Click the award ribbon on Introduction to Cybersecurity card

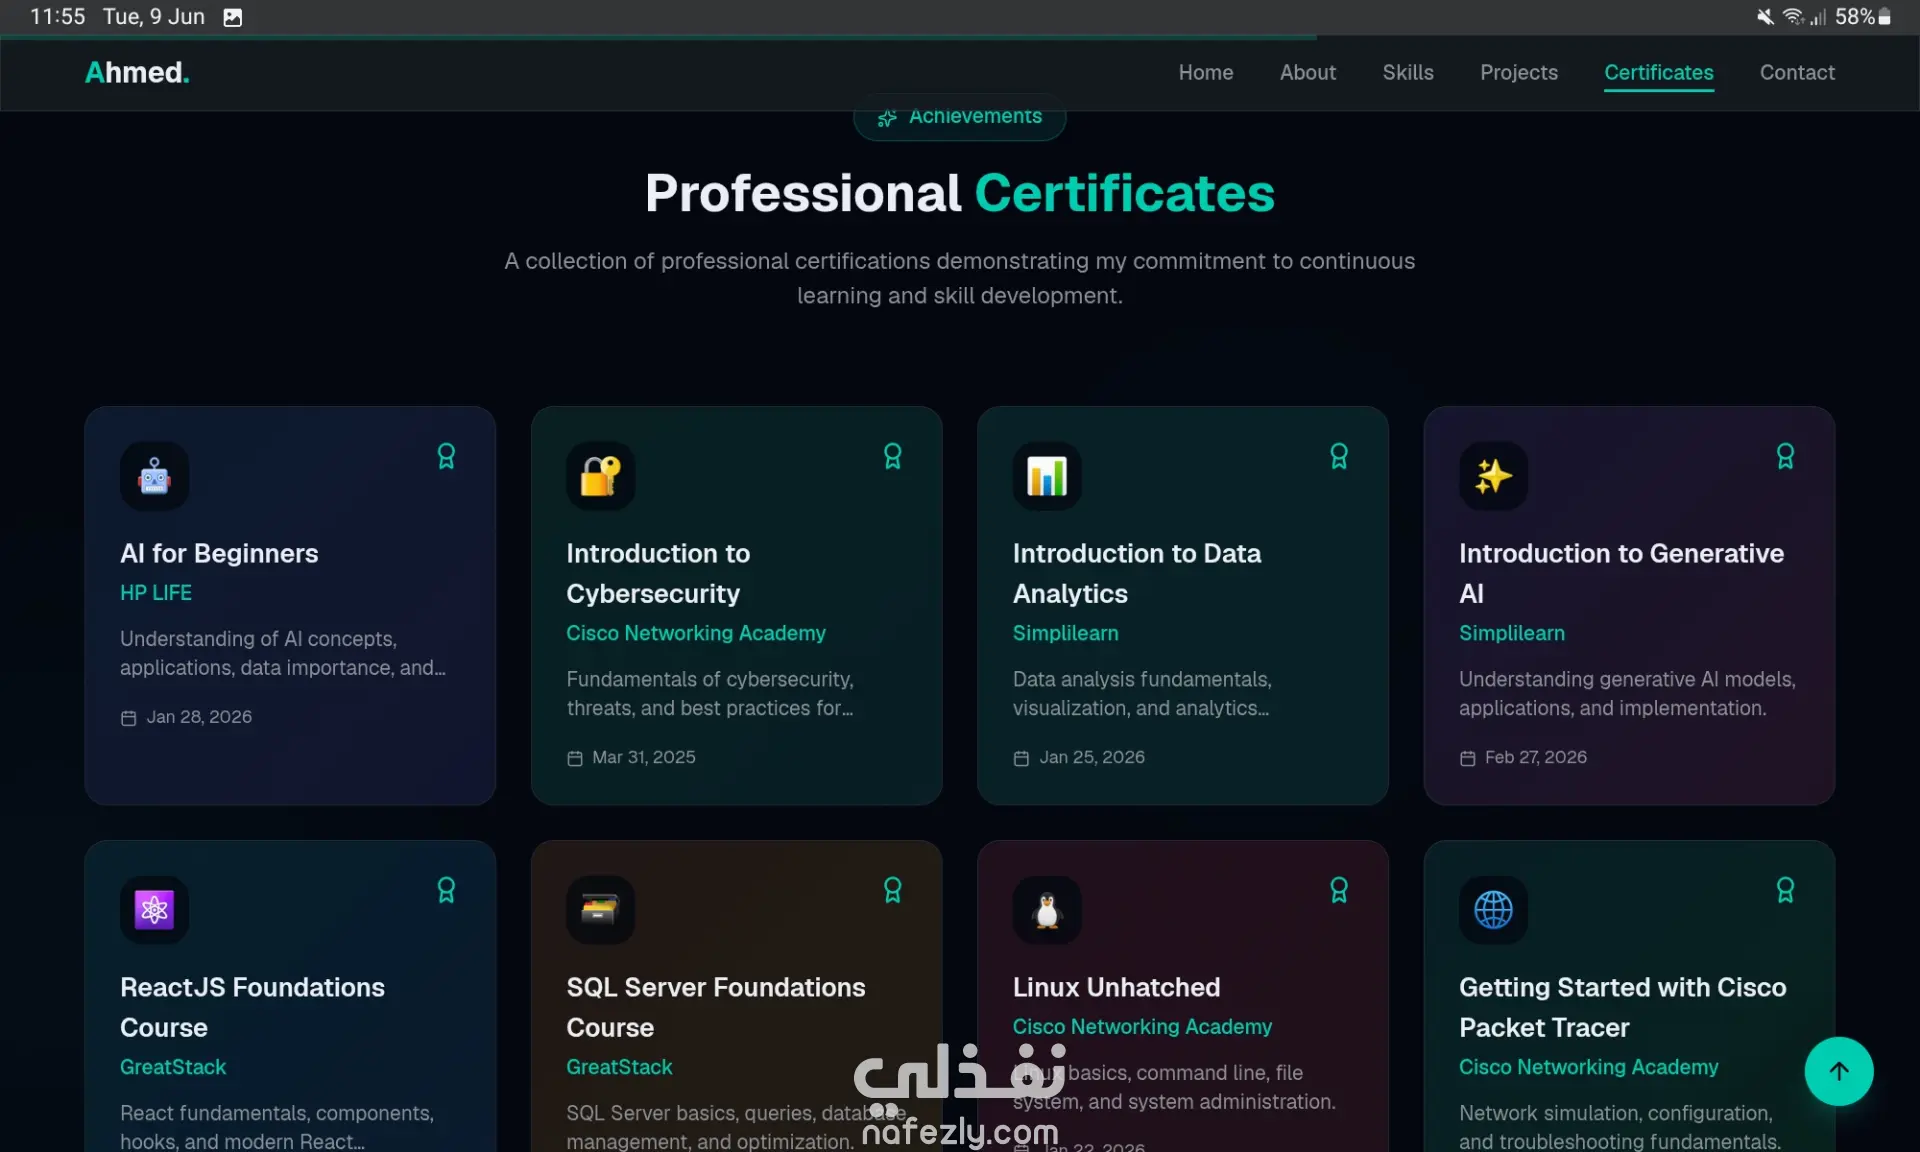892,456
